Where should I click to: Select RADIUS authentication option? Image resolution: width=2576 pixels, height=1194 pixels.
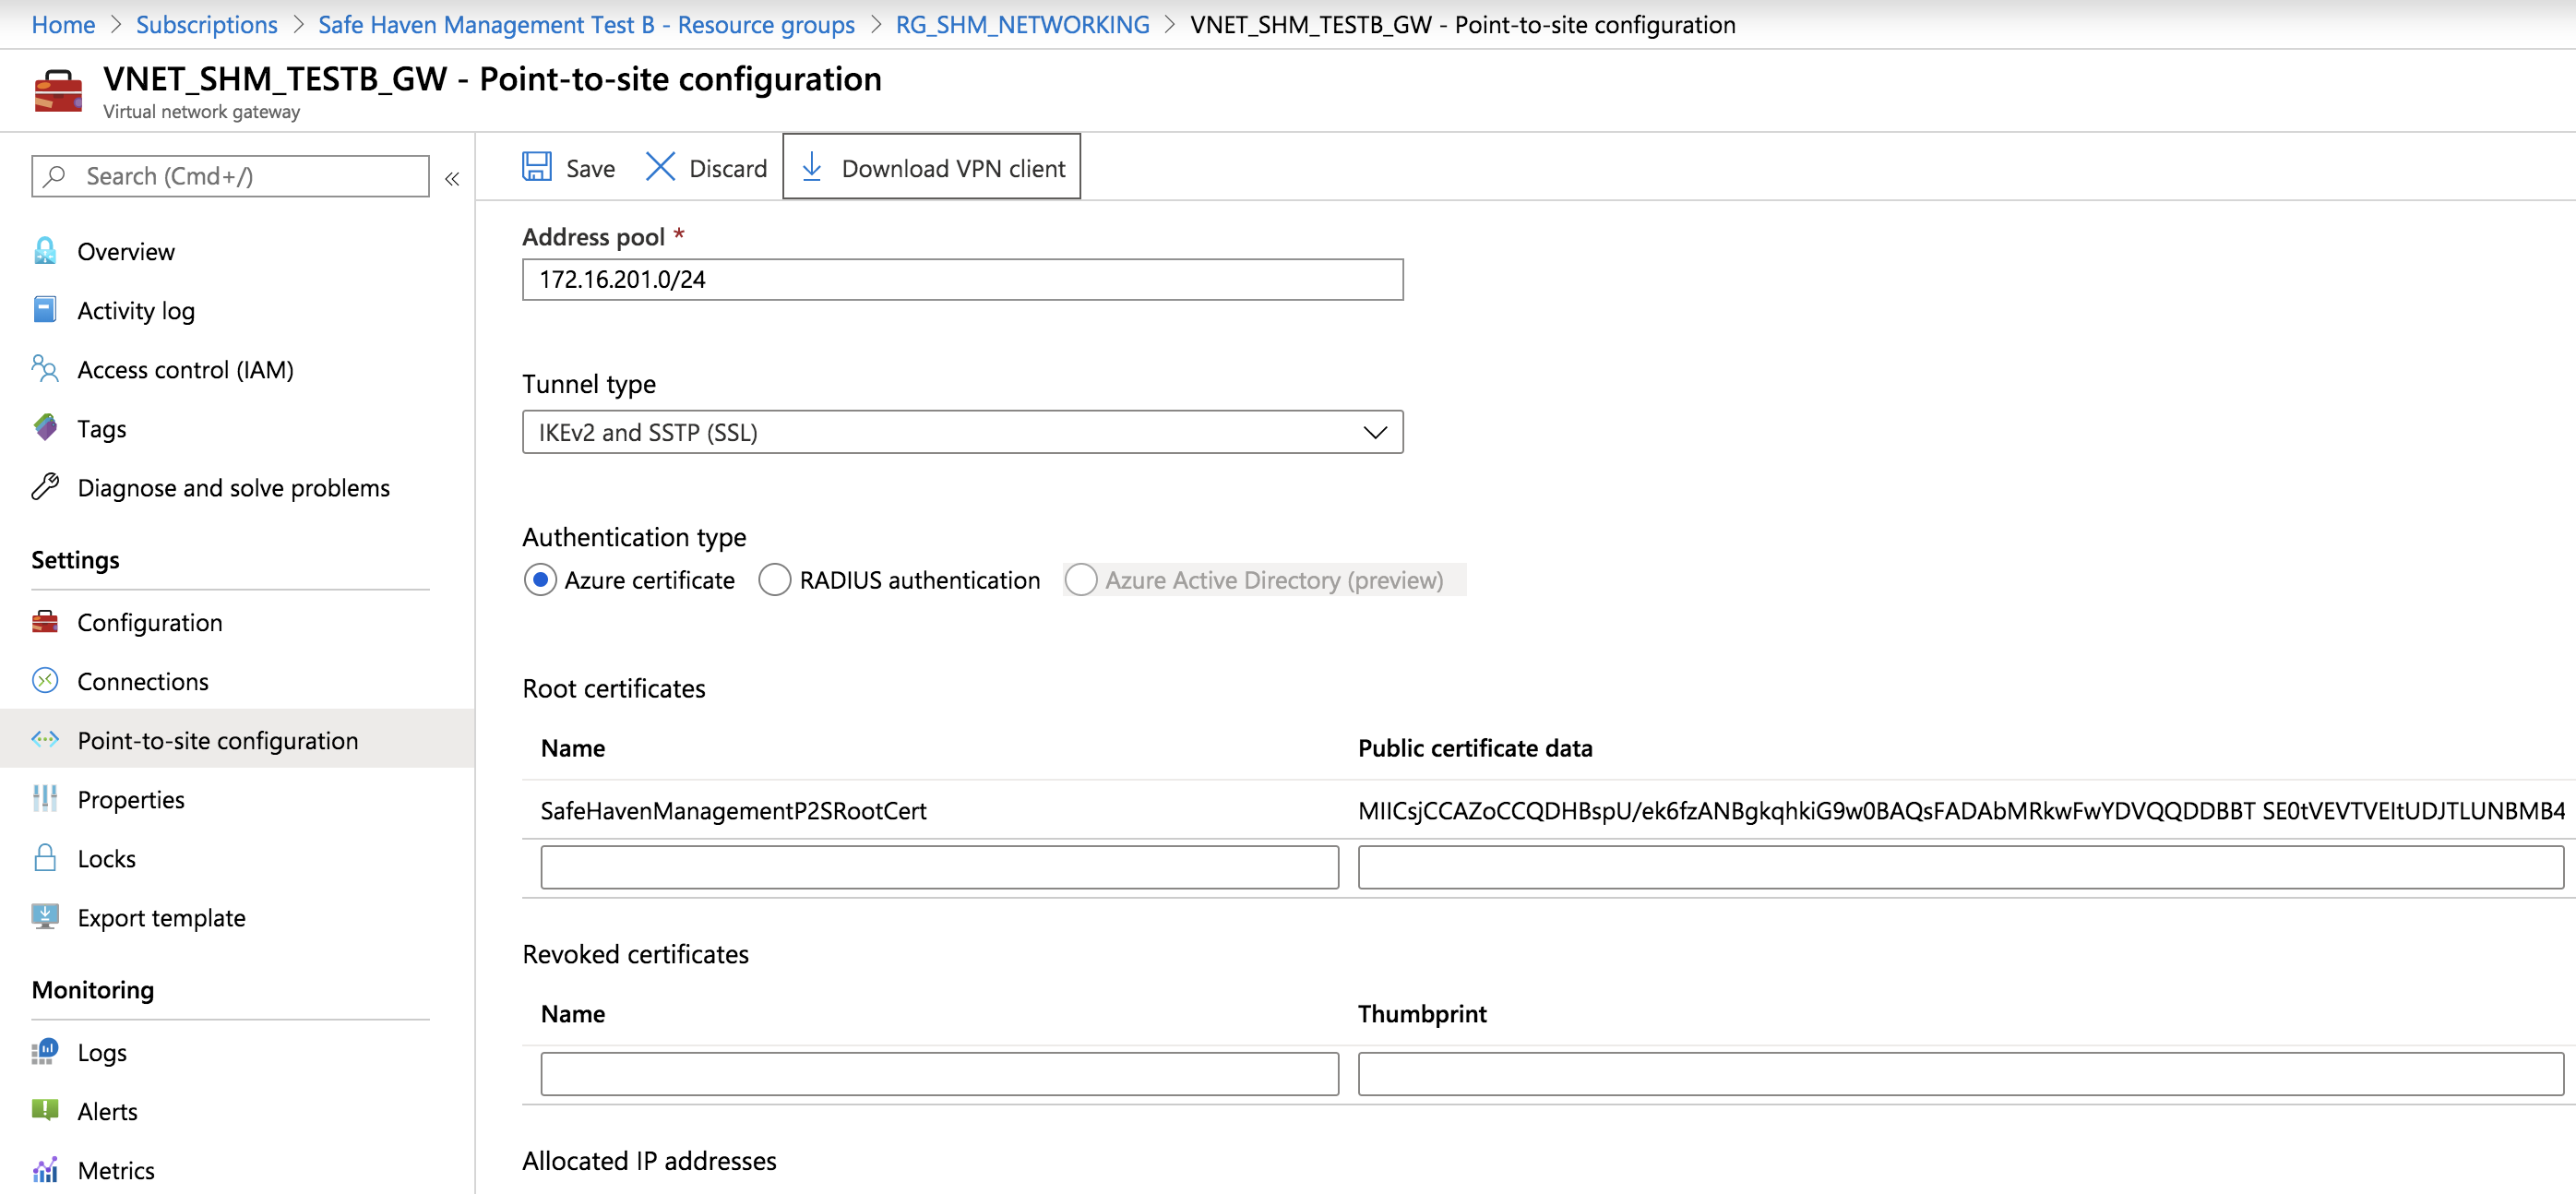[x=775, y=580]
